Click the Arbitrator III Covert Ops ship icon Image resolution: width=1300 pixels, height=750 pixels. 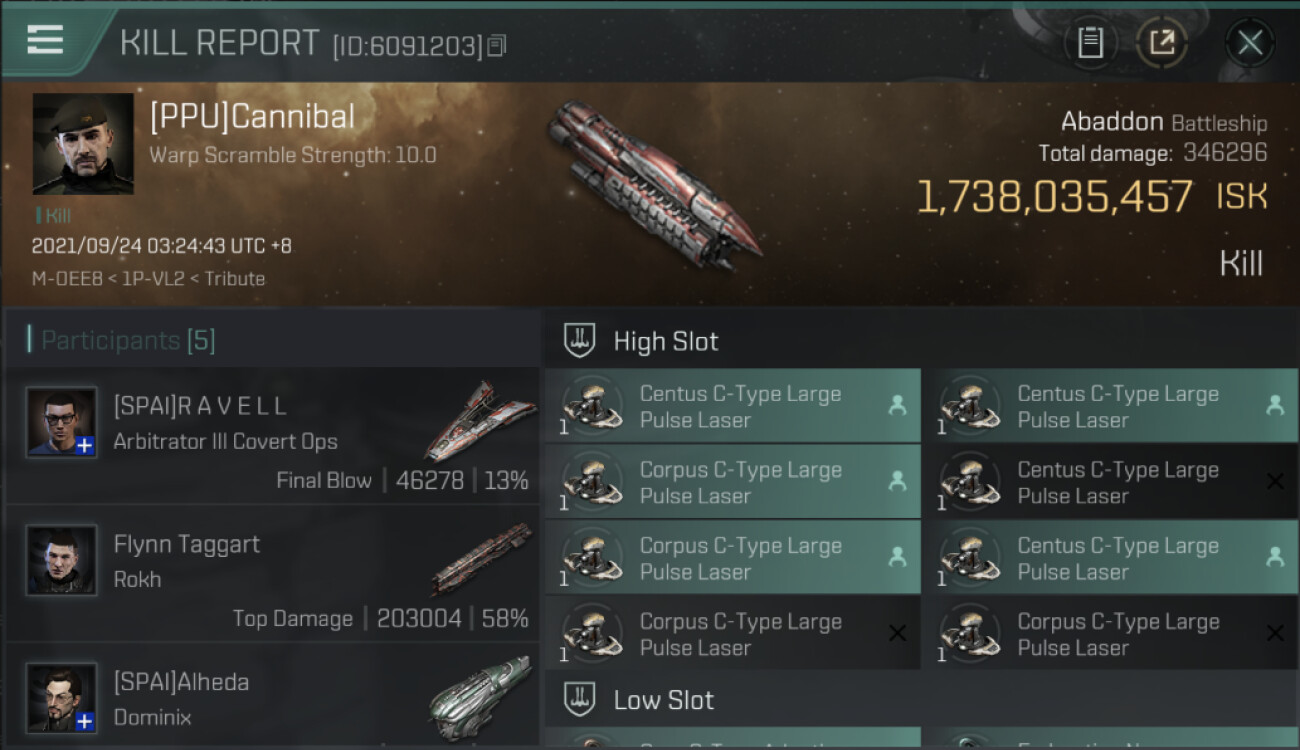[480, 420]
